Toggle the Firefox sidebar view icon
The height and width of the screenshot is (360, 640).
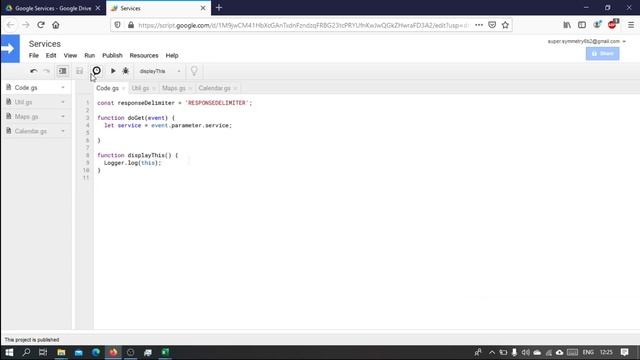click(x=582, y=25)
